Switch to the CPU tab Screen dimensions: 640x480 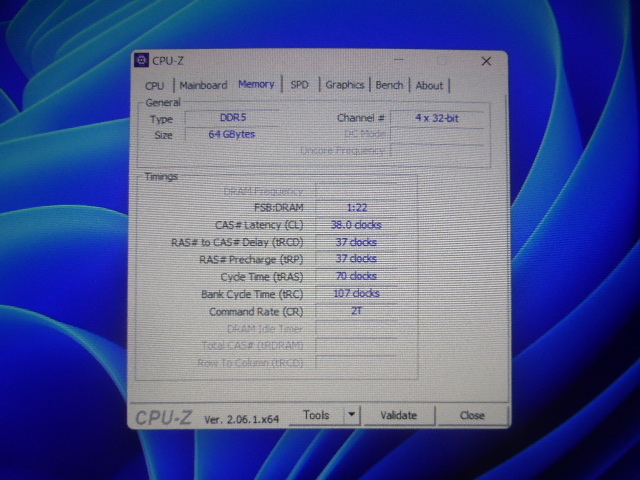[155, 86]
